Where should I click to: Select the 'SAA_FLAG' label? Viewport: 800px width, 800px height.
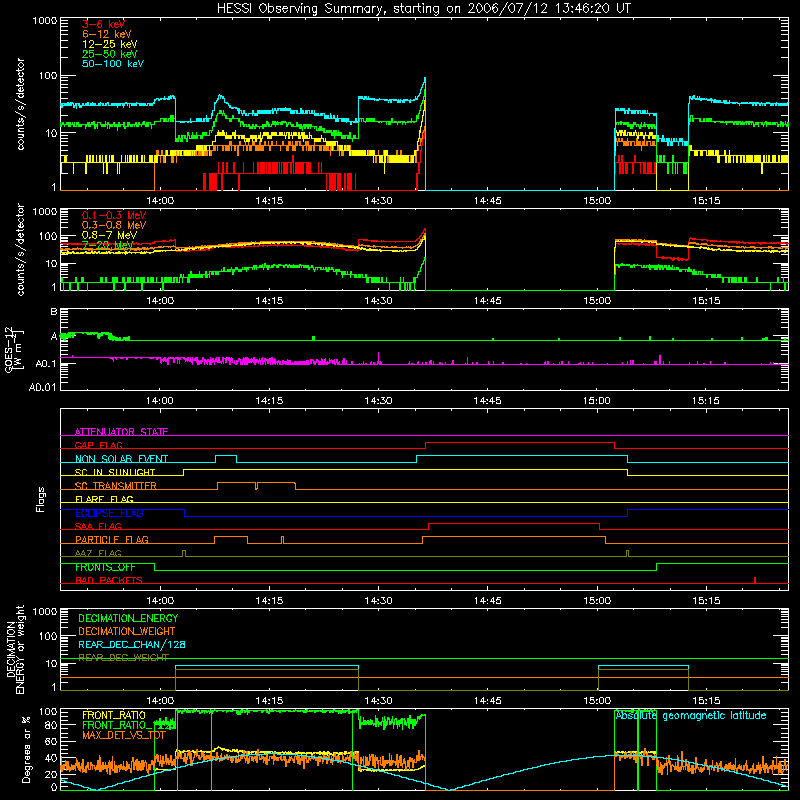click(98, 527)
